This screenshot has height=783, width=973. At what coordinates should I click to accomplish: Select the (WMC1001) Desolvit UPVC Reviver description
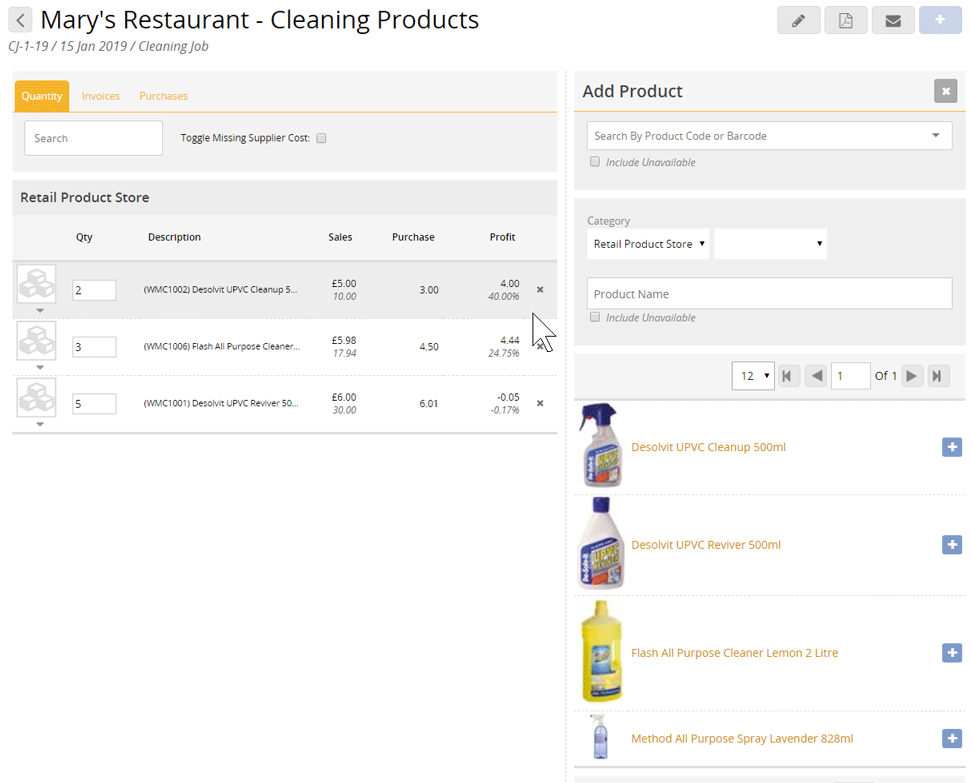click(x=221, y=403)
